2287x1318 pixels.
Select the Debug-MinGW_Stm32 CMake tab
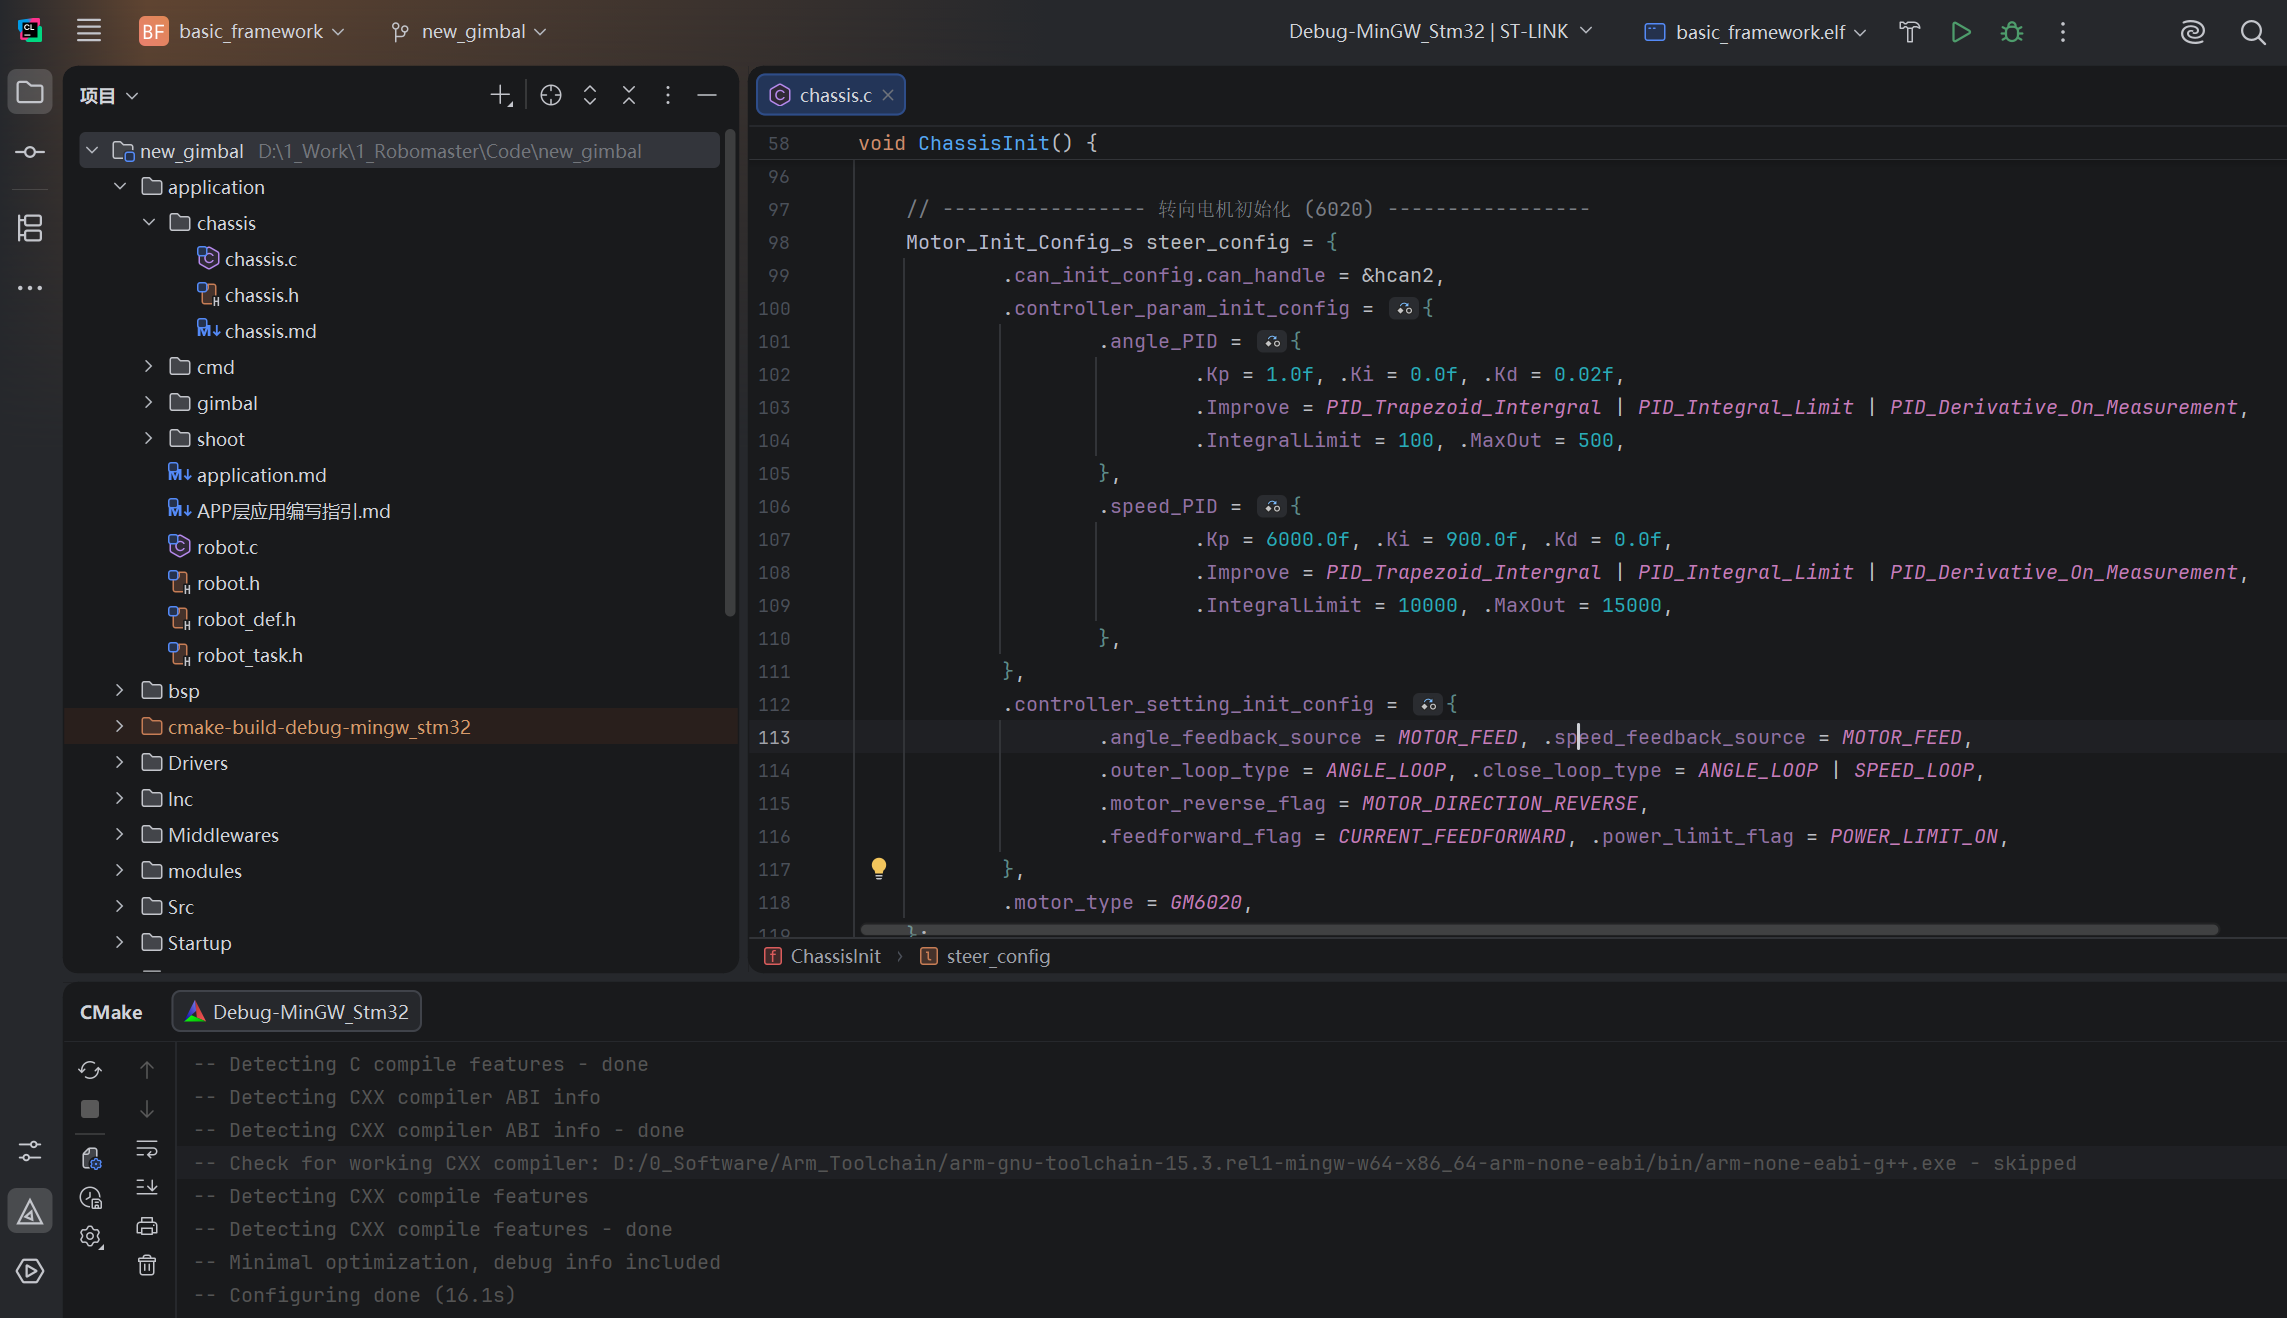click(x=297, y=1012)
